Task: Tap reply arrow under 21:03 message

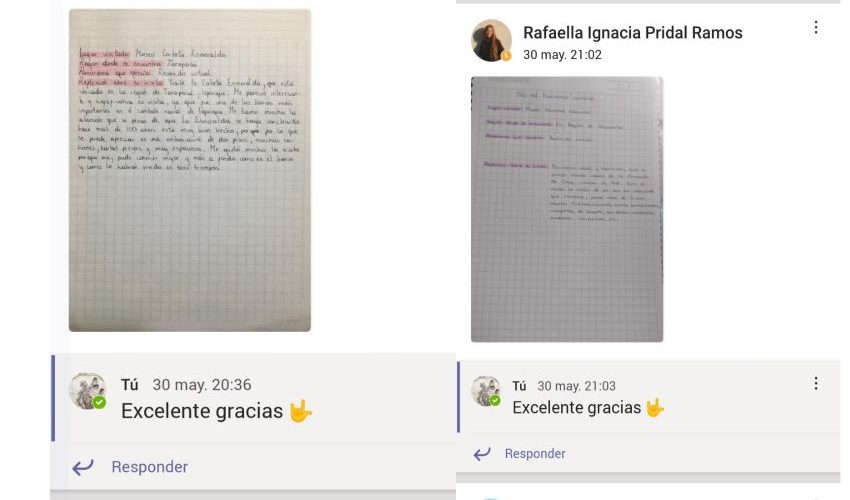Action: (x=482, y=453)
